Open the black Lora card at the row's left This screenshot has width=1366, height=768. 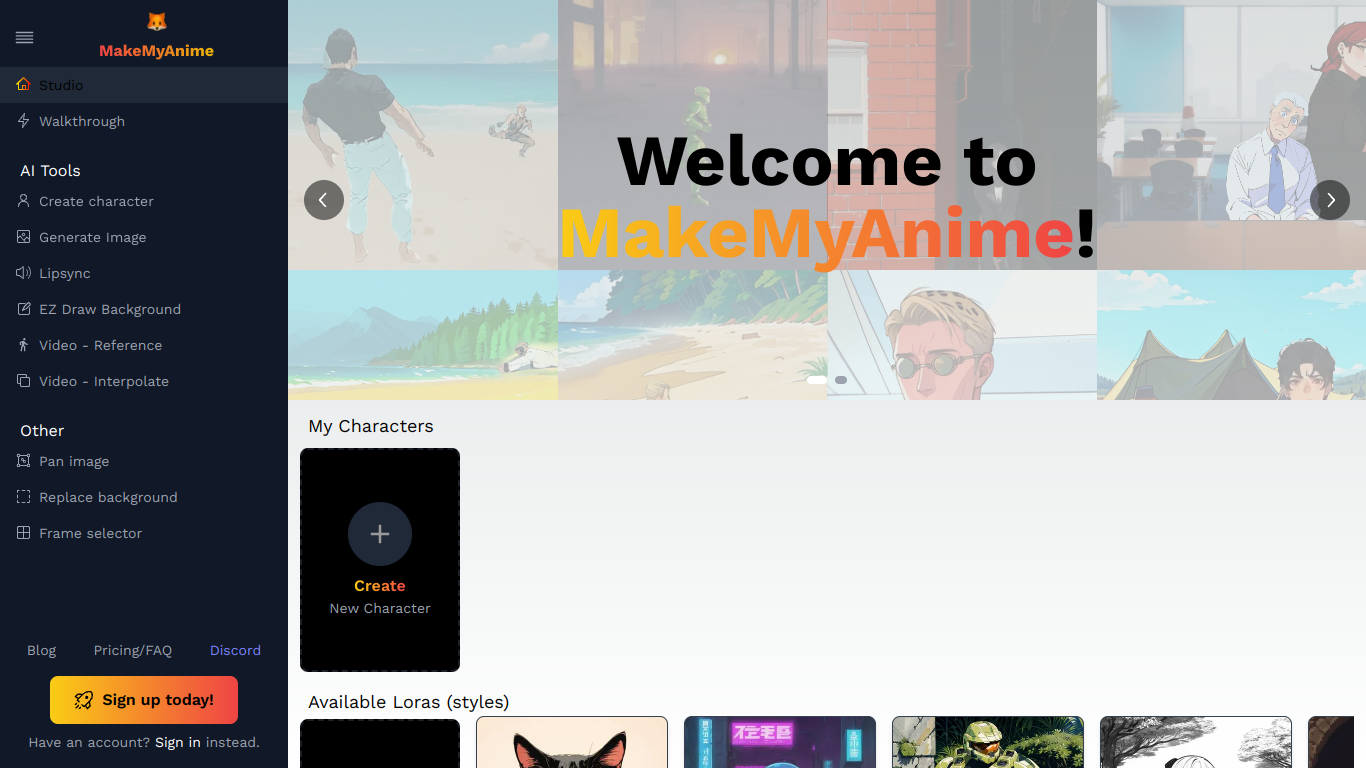(x=380, y=744)
